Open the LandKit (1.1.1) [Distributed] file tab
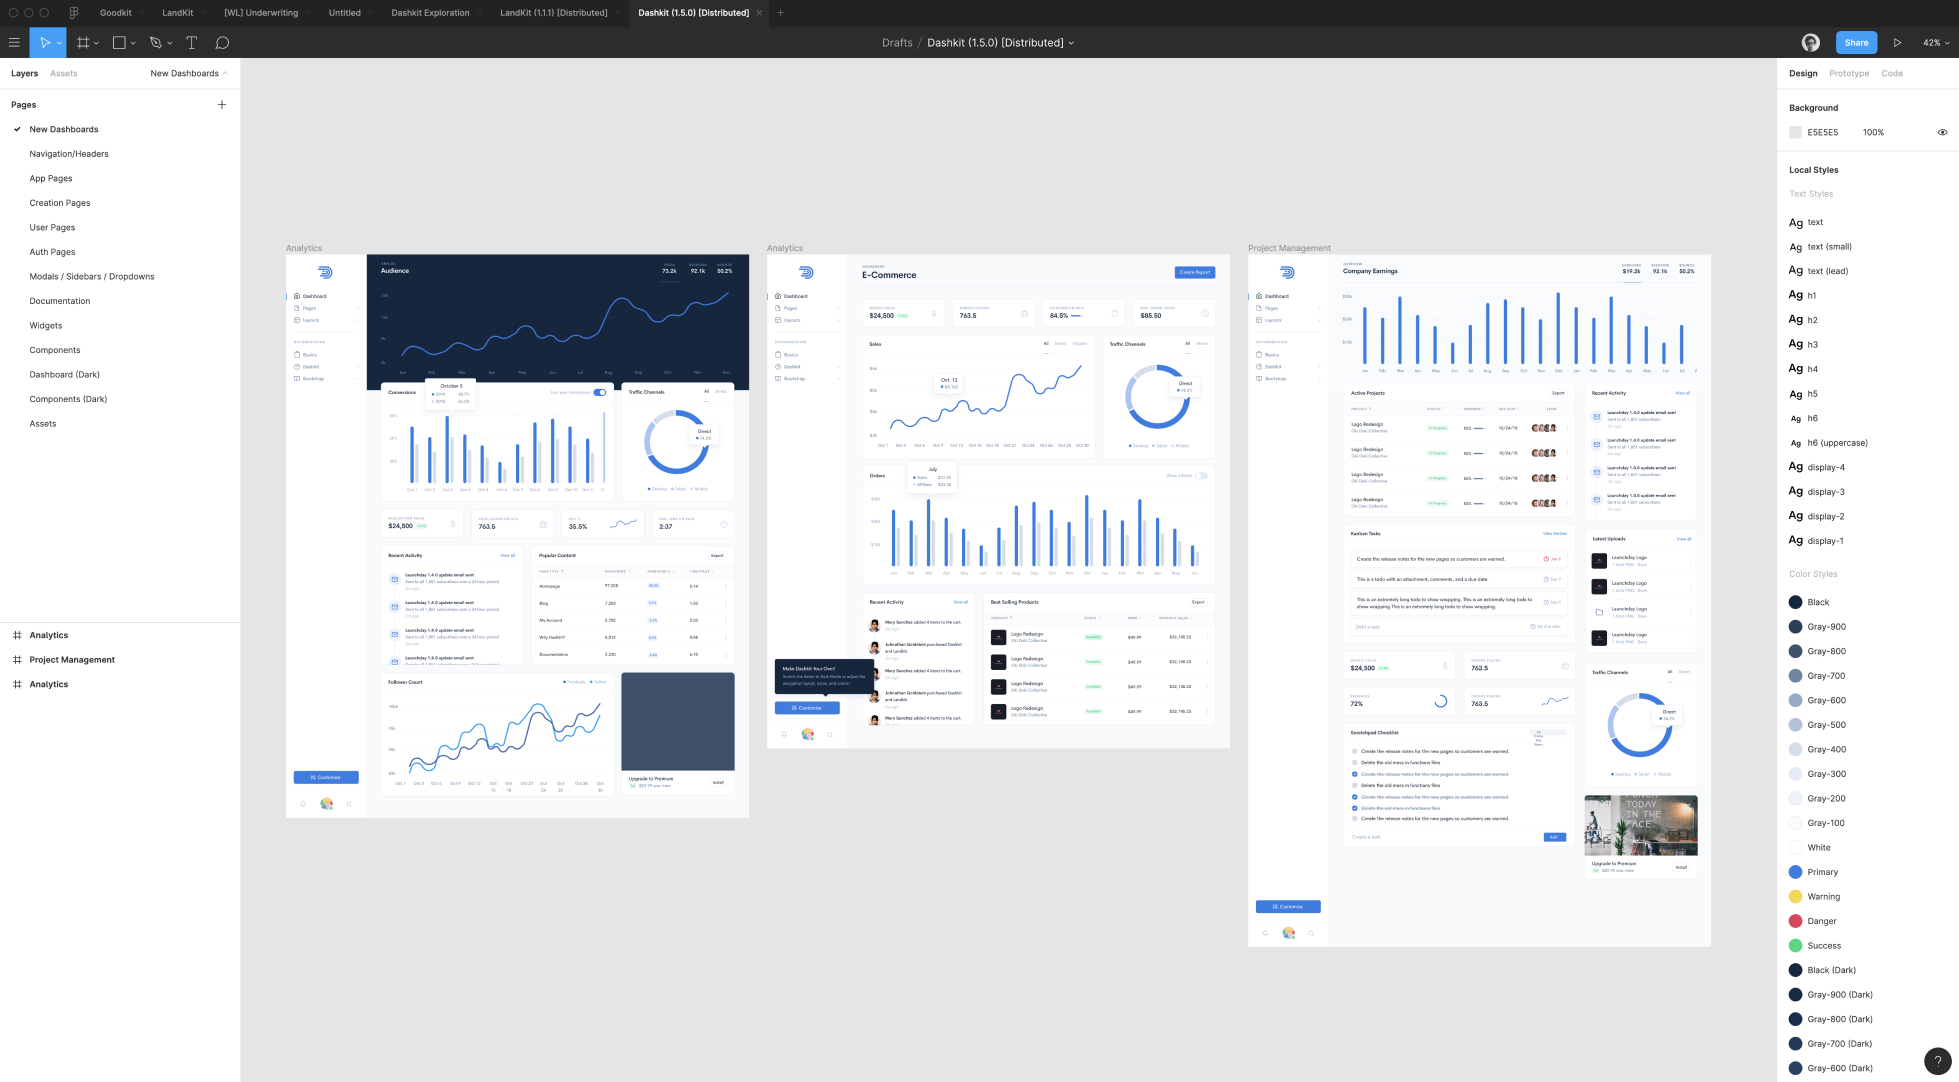Viewport: 1959px width, 1082px height. [553, 13]
